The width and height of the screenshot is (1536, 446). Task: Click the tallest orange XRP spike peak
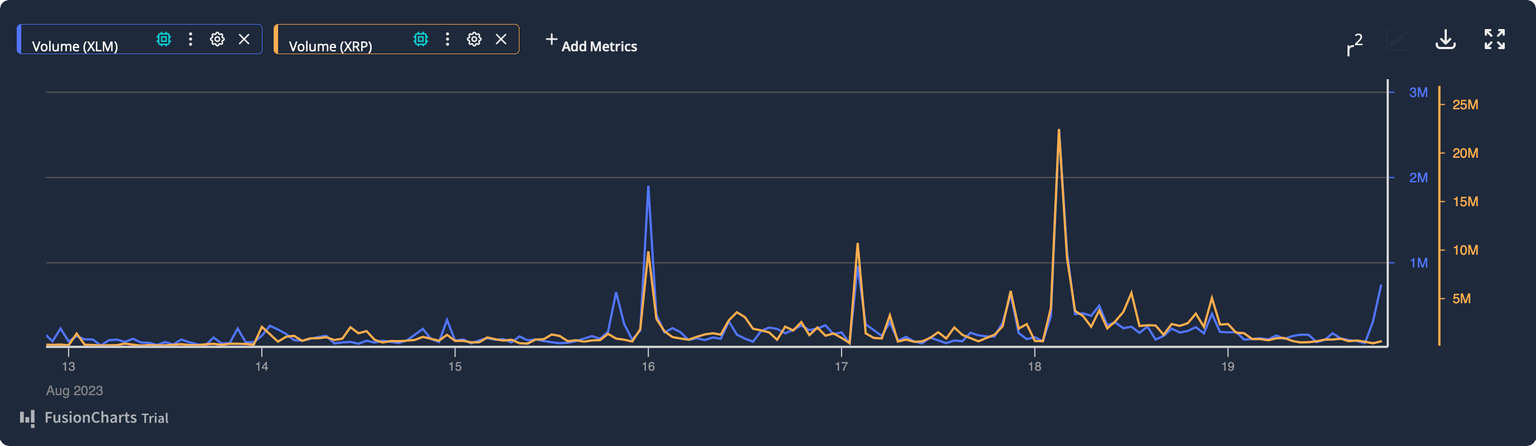click(1058, 130)
